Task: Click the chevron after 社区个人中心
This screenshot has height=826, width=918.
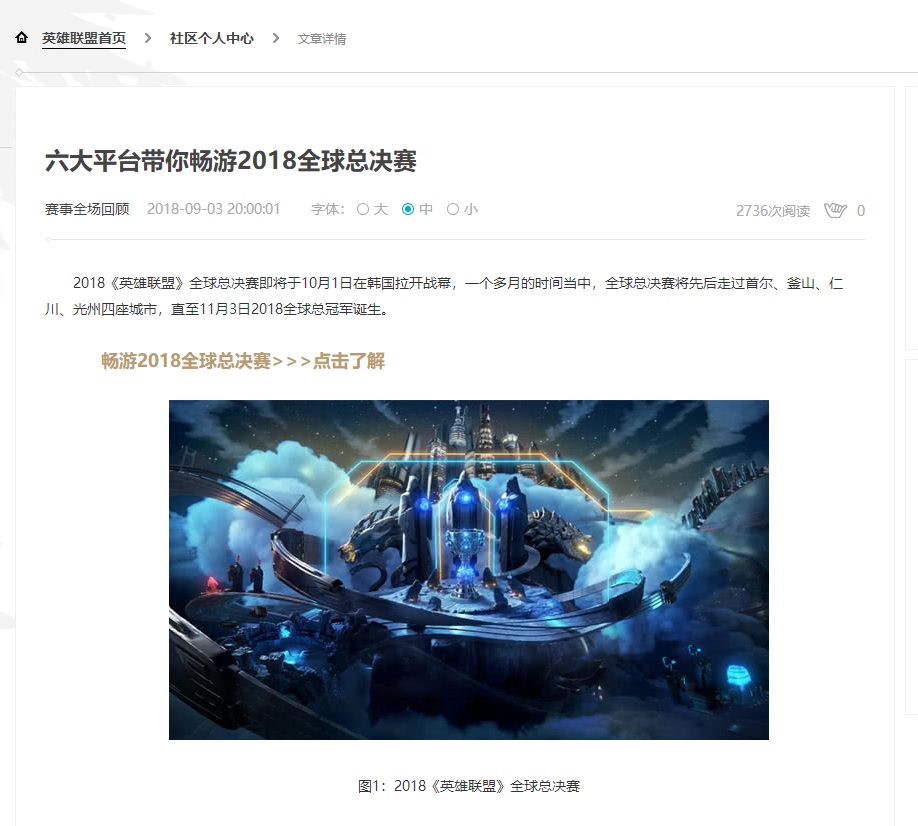Action: pos(276,38)
